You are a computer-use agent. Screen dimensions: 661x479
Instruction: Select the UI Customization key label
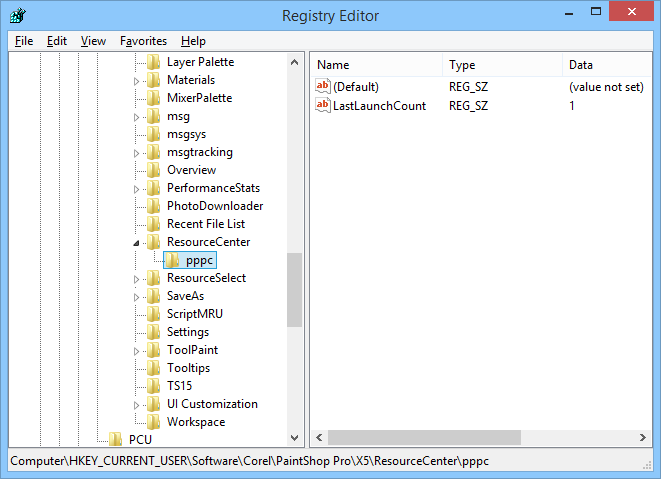[212, 404]
